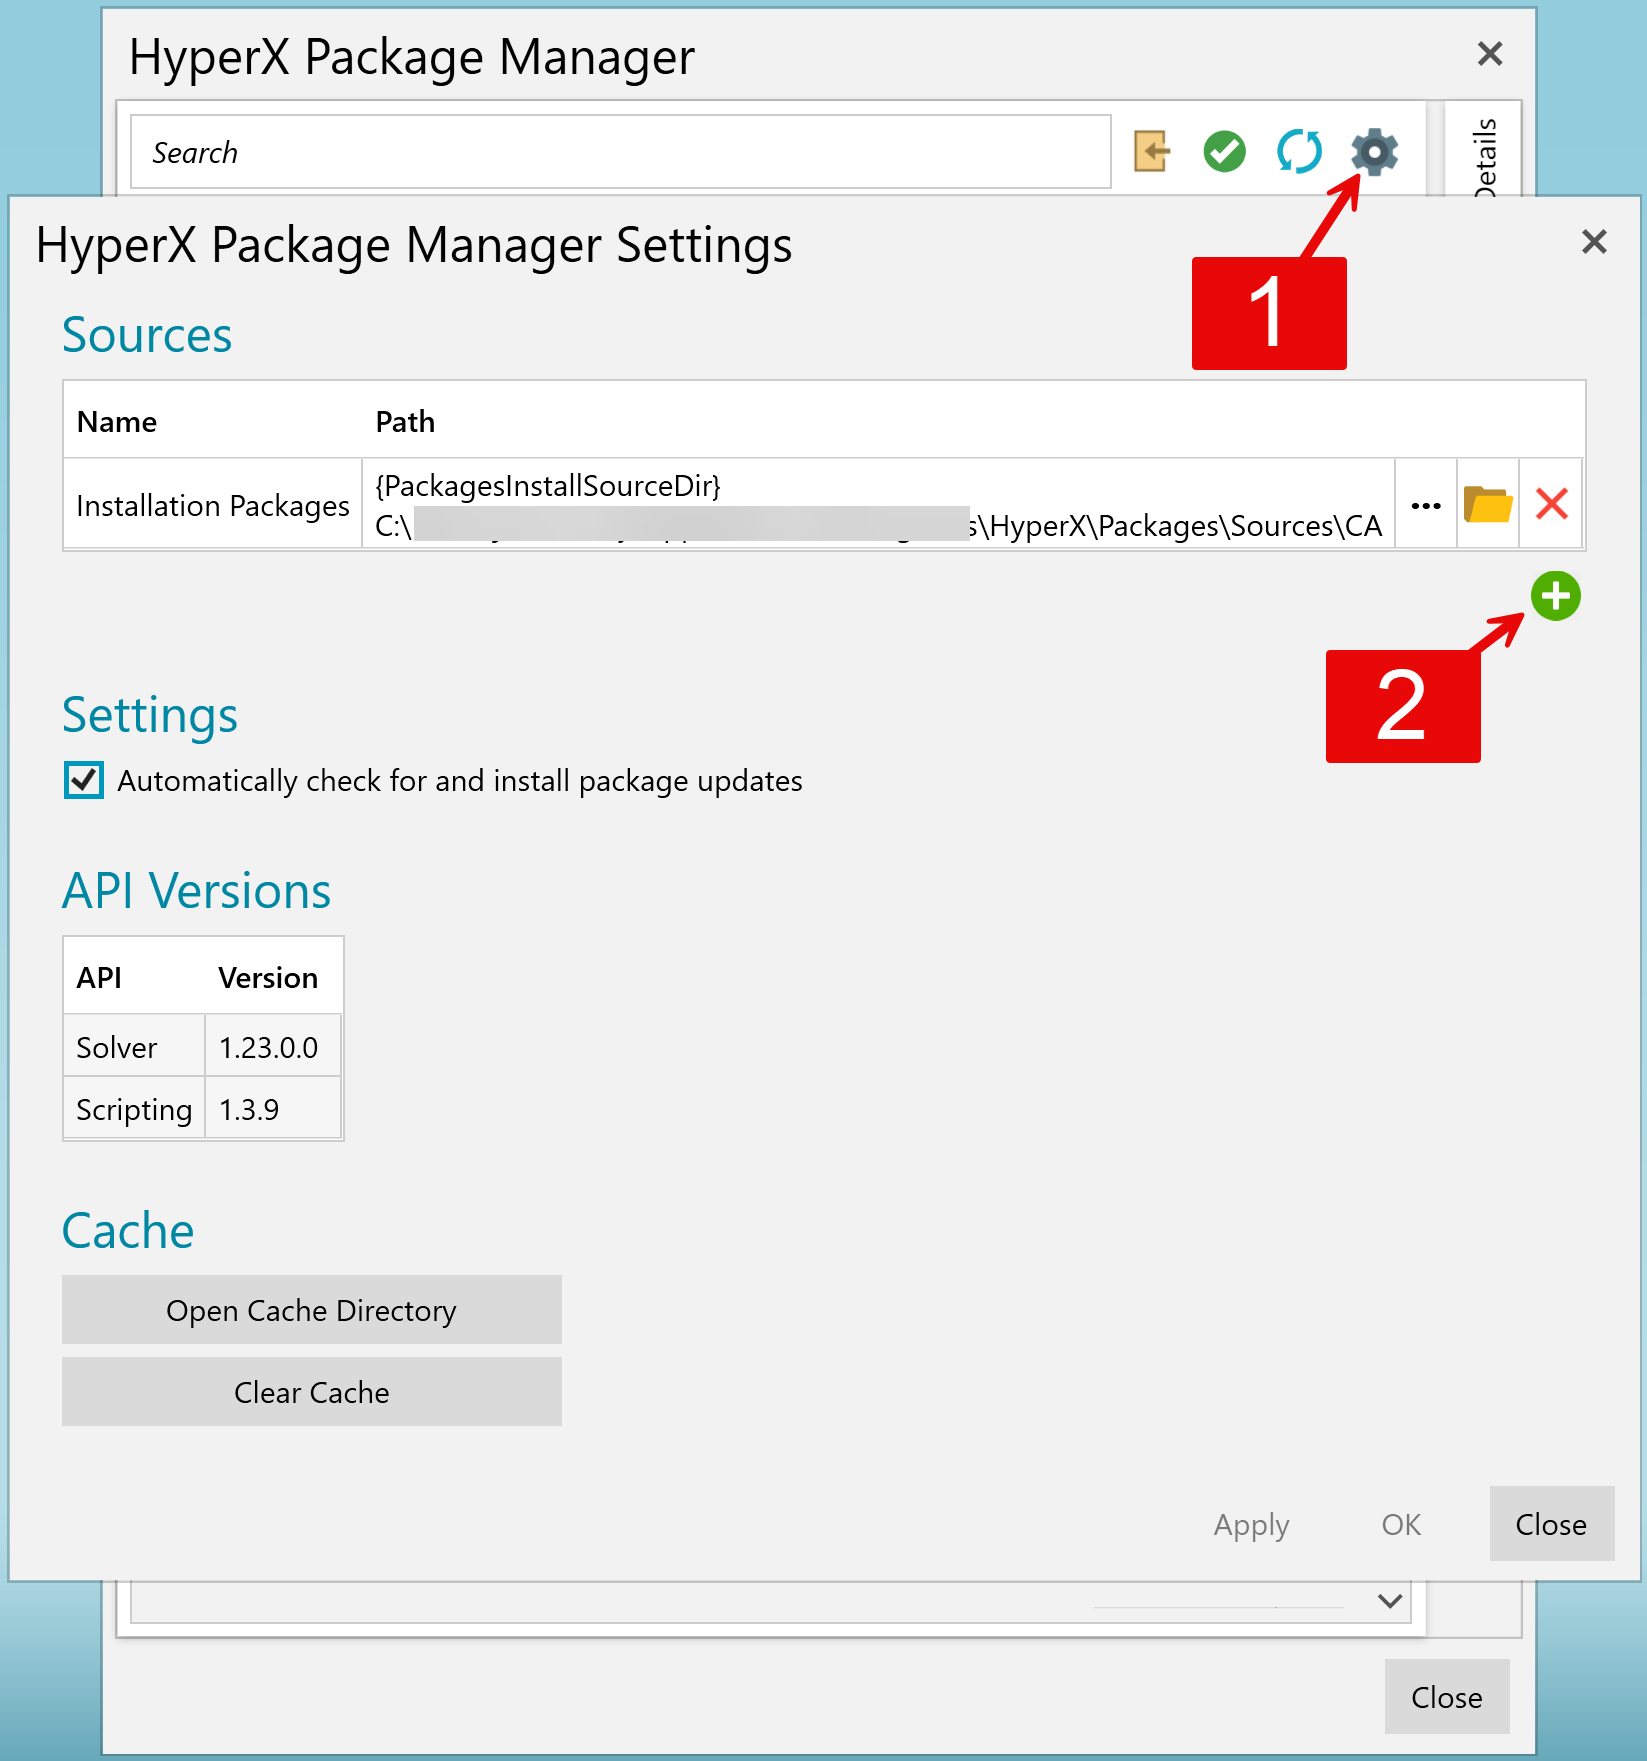Click the ellipsis browse button for source path
1647x1761 pixels.
pyautogui.click(x=1426, y=504)
